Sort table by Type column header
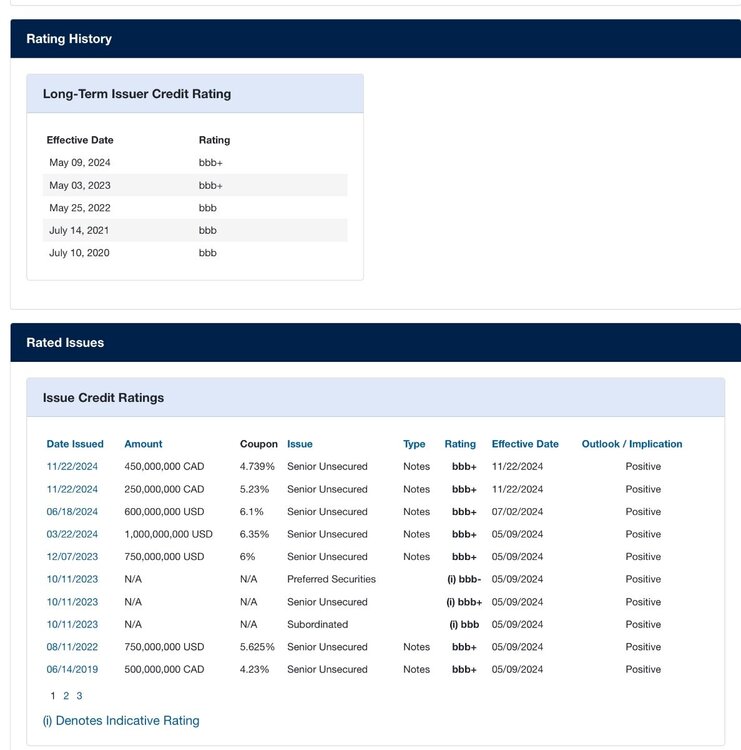This screenshot has height=750, width=741. tap(414, 444)
